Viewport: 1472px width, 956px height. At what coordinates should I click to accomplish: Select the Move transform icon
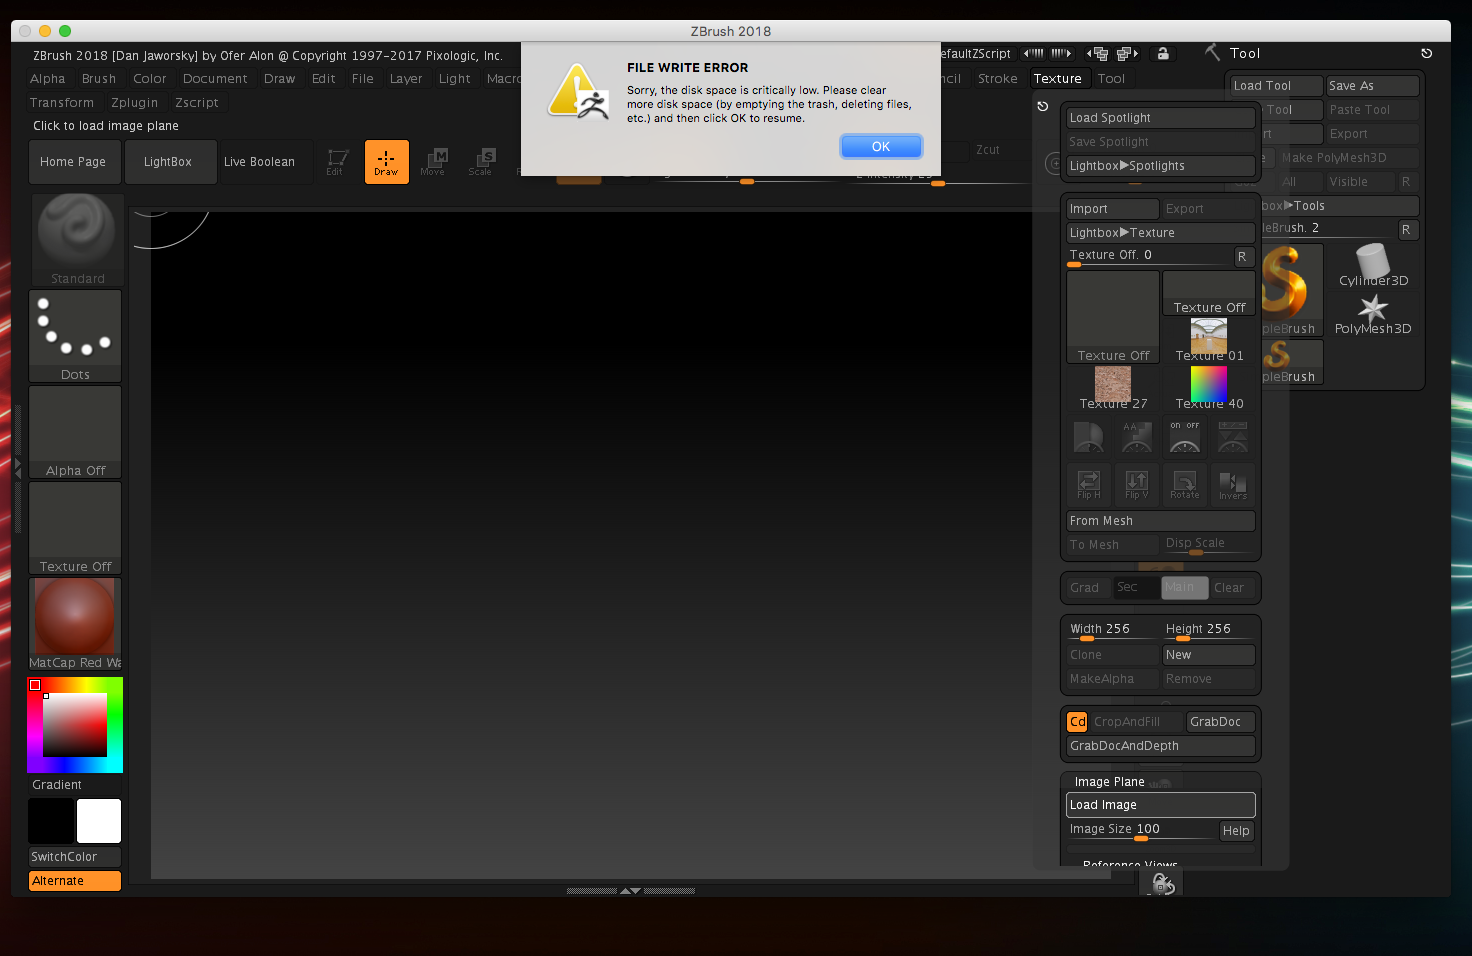click(433, 162)
